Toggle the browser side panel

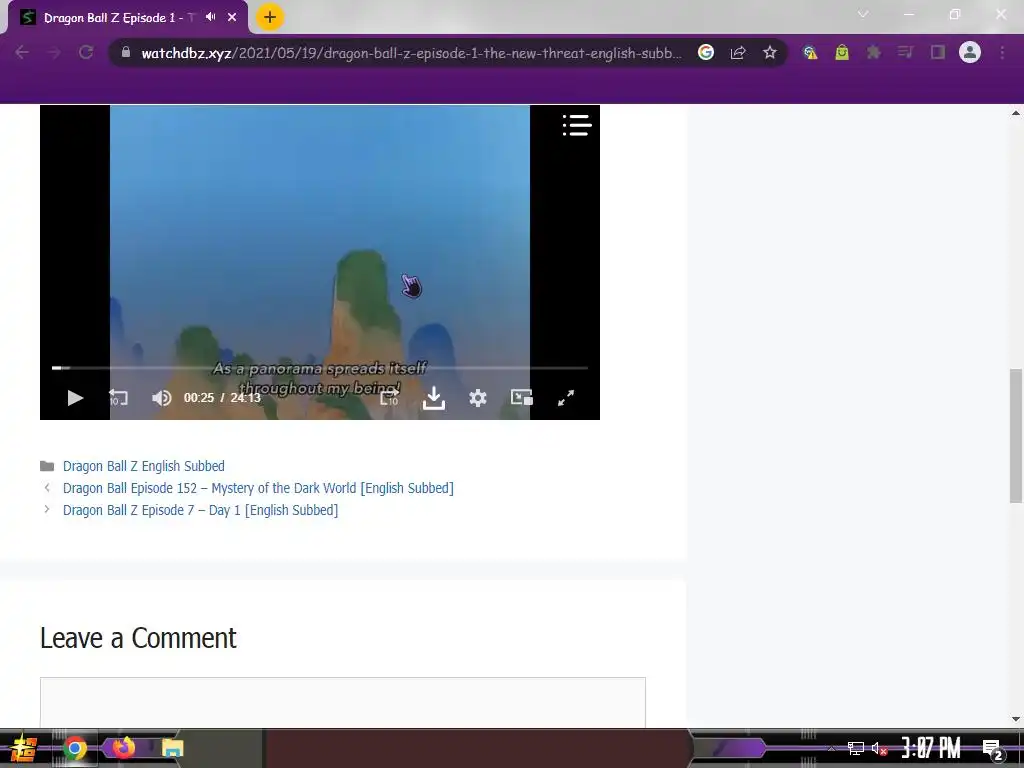click(938, 52)
